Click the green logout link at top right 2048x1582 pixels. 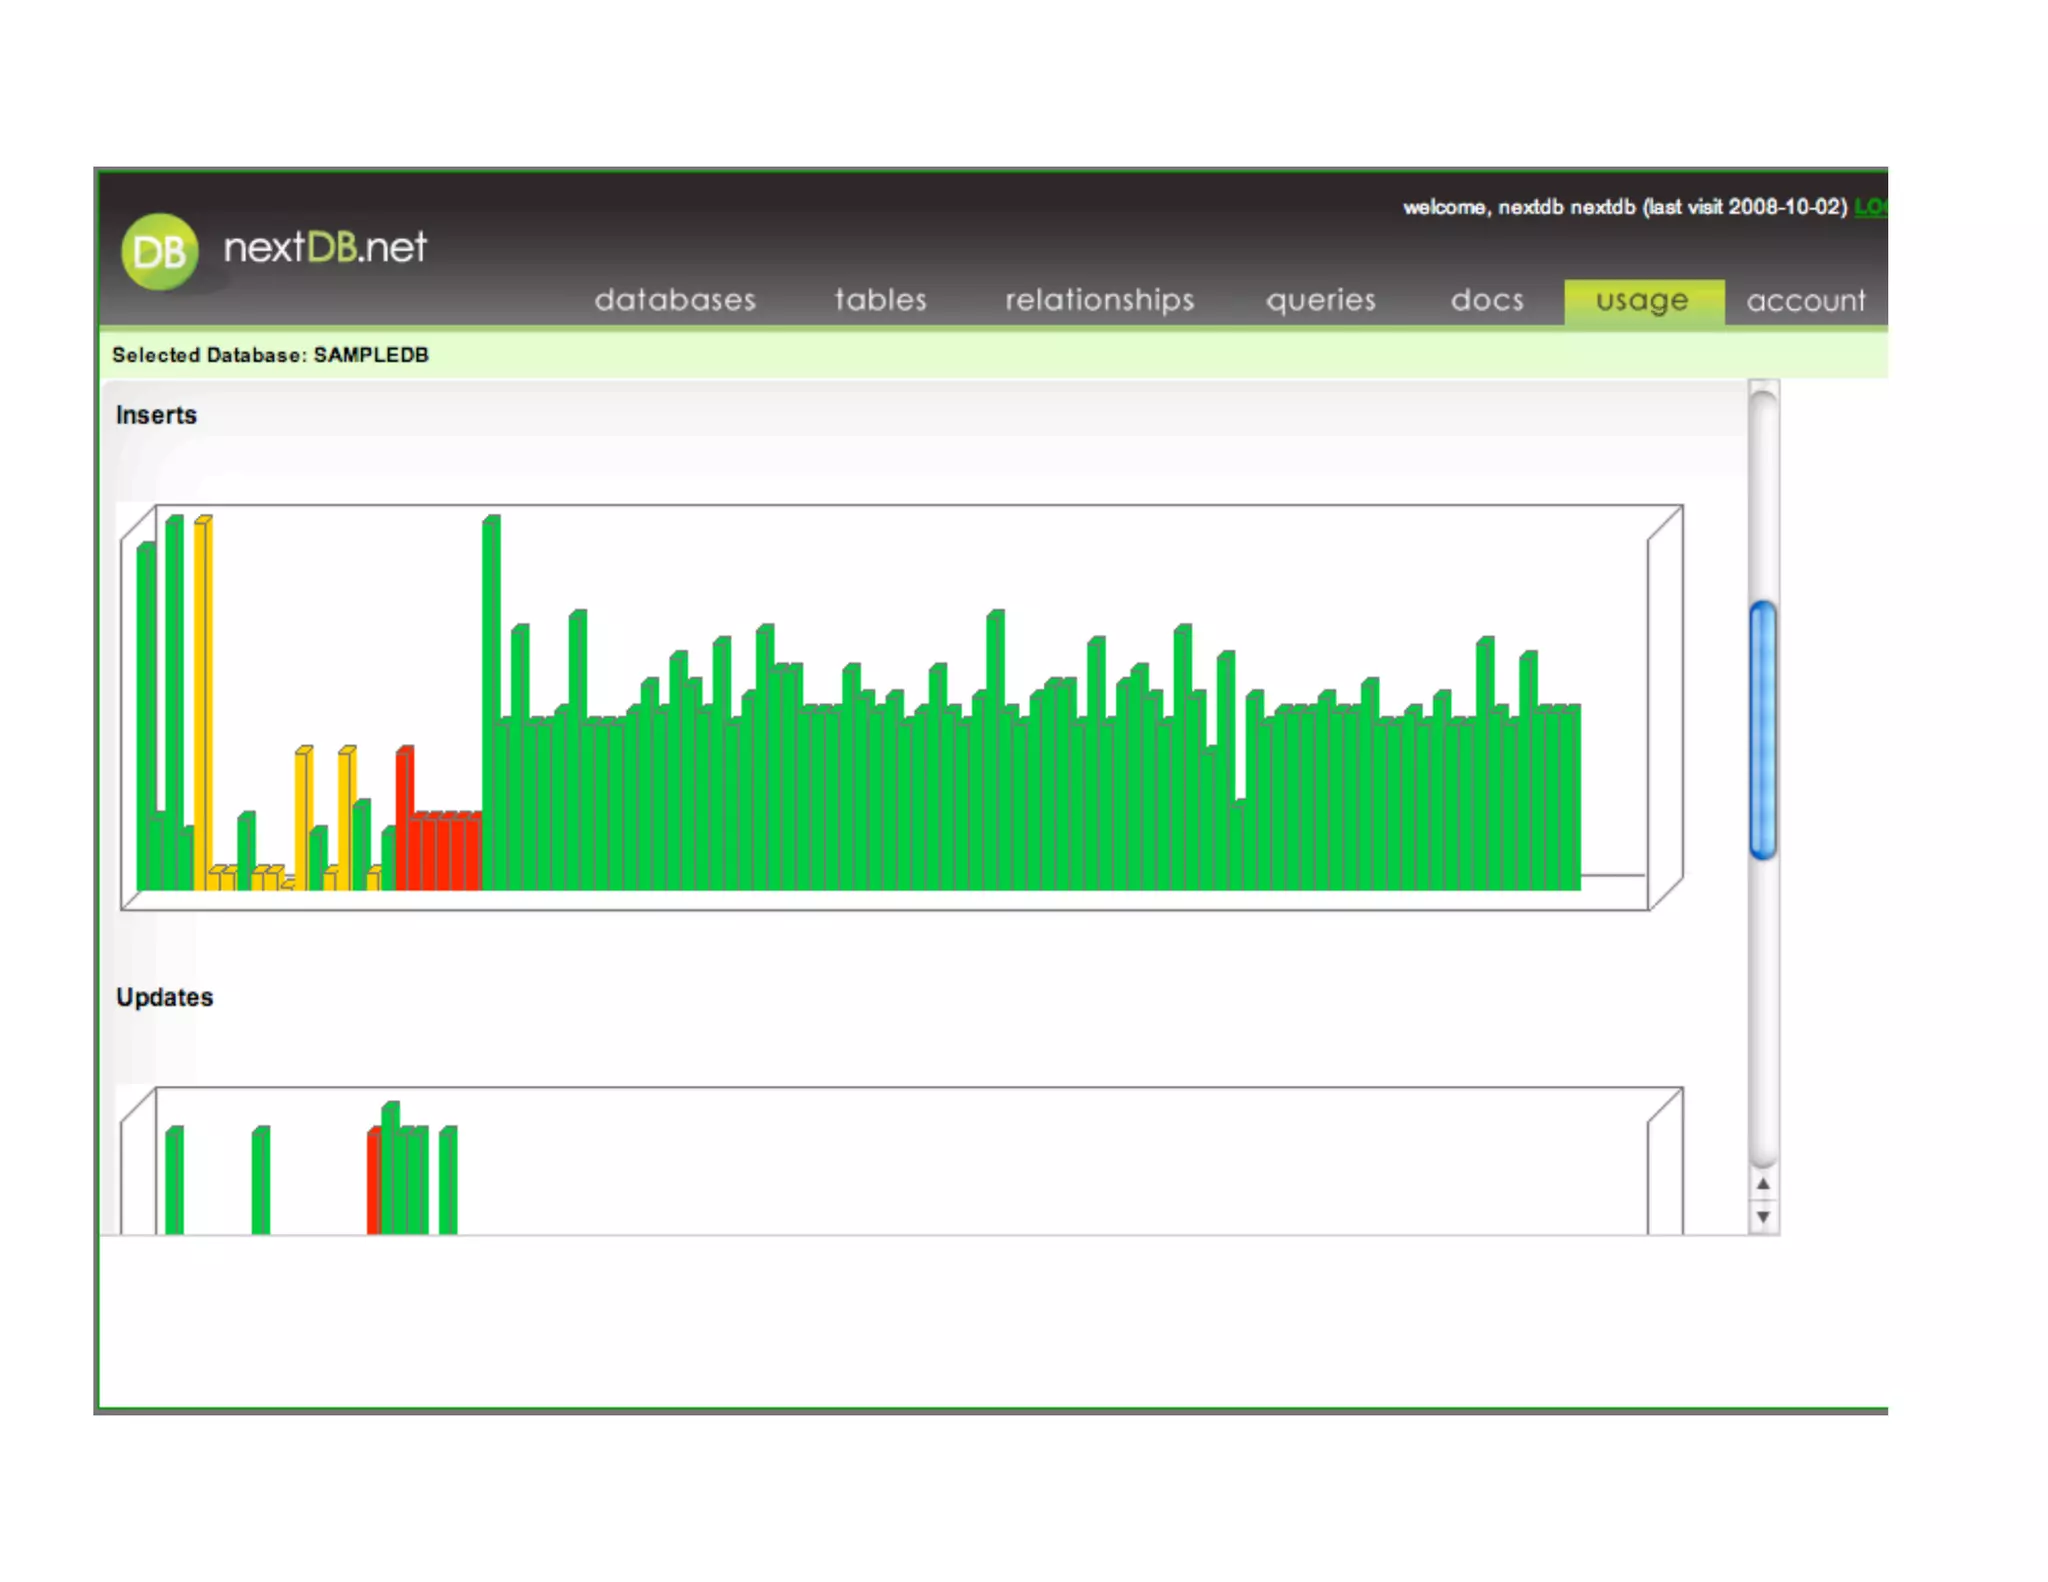point(1870,207)
